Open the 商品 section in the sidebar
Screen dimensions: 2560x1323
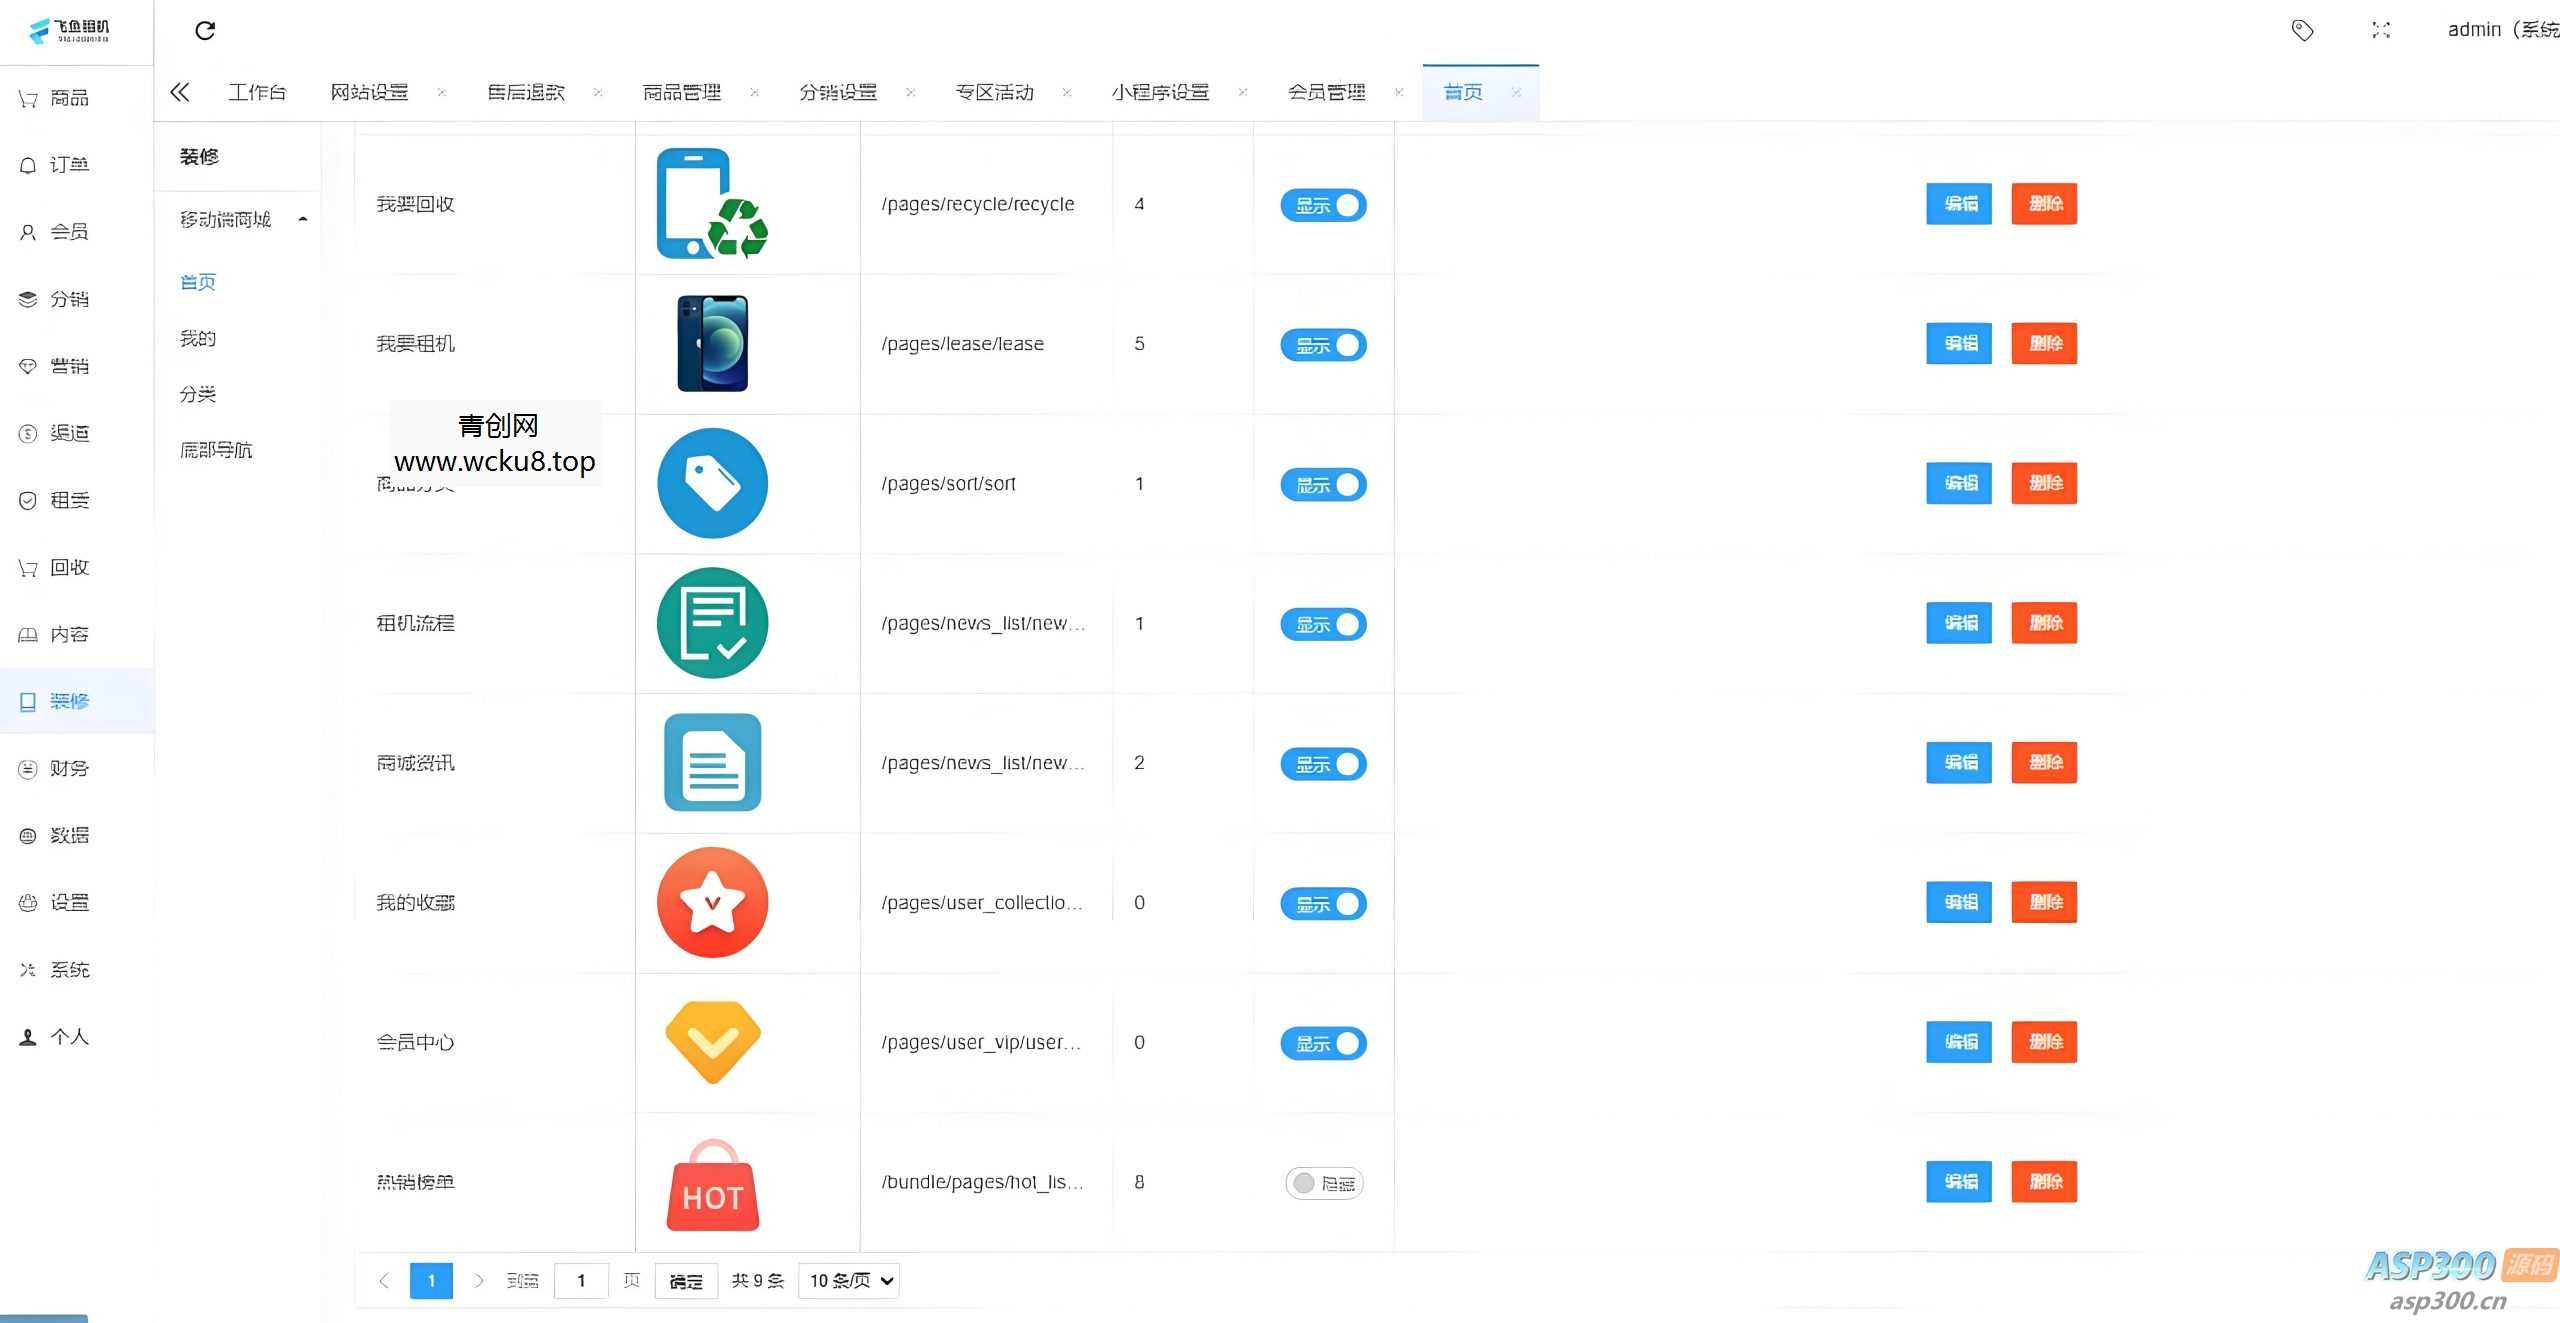pos(68,97)
